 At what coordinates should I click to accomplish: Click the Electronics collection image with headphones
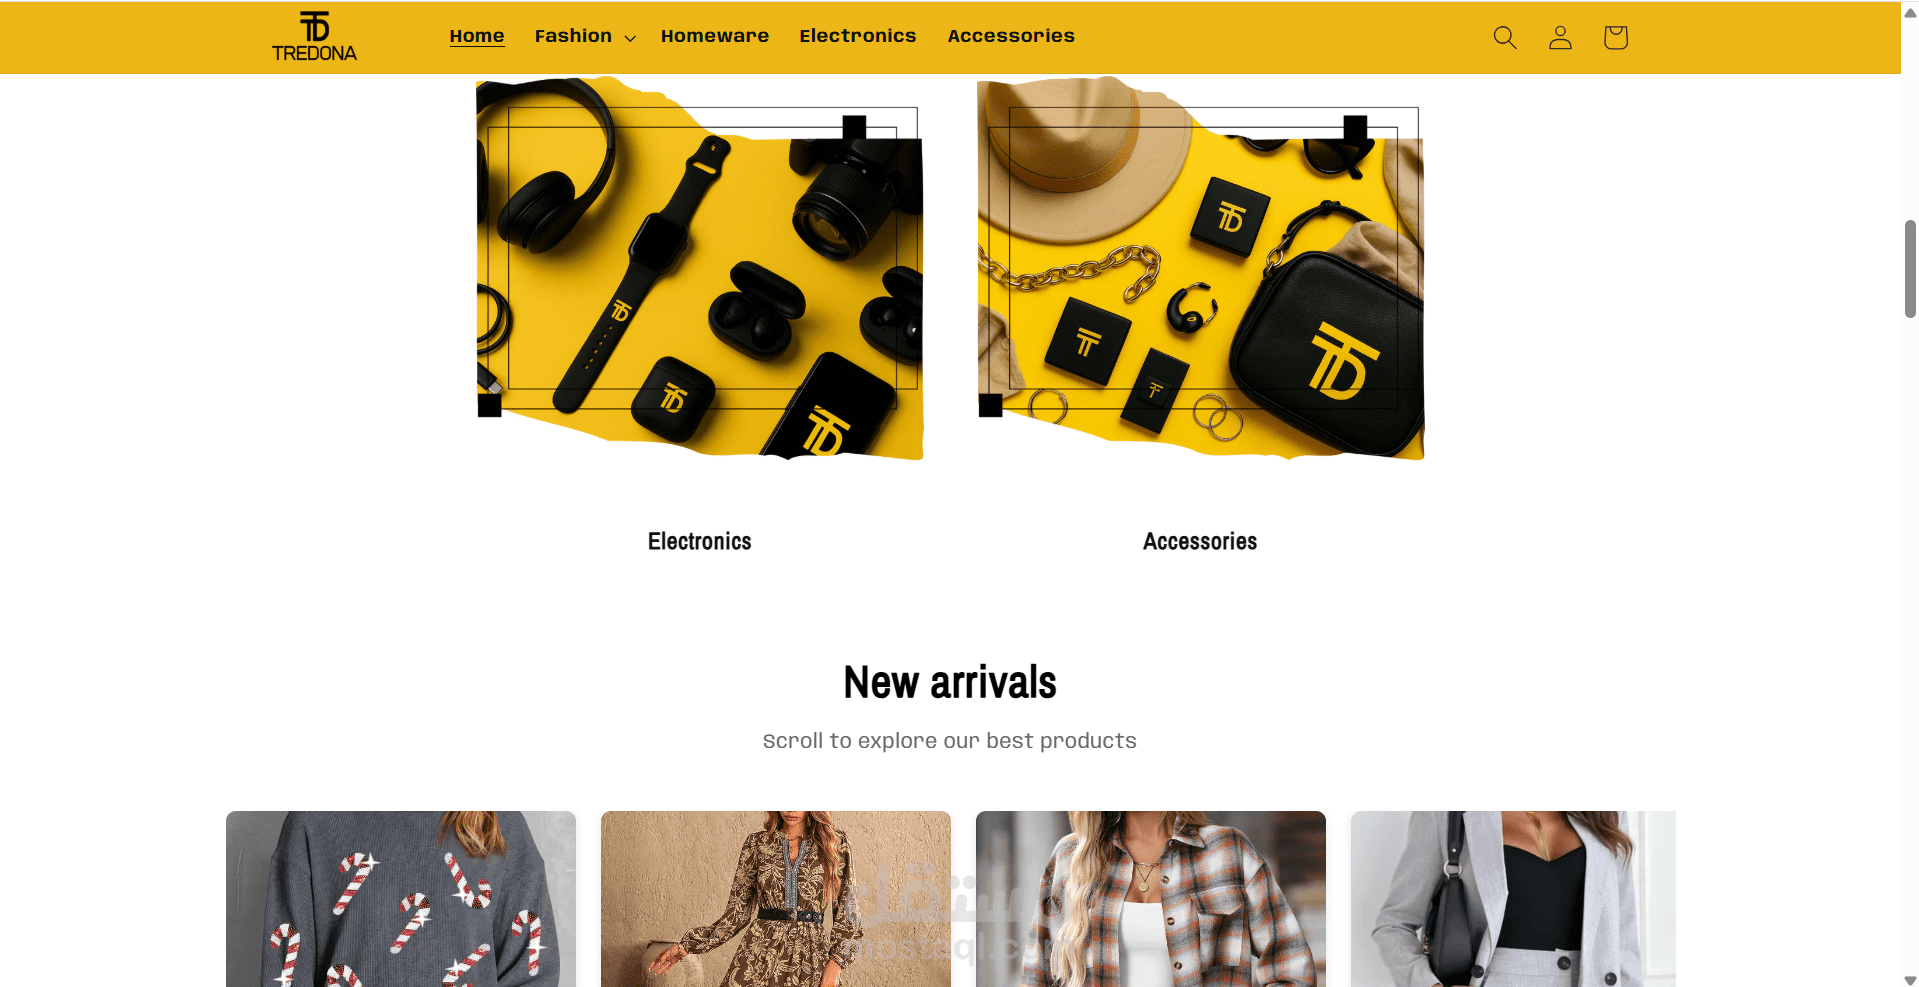[x=700, y=268]
